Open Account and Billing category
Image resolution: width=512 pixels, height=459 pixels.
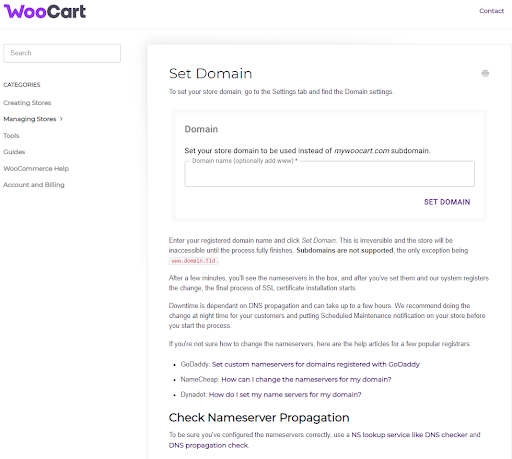coord(34,185)
